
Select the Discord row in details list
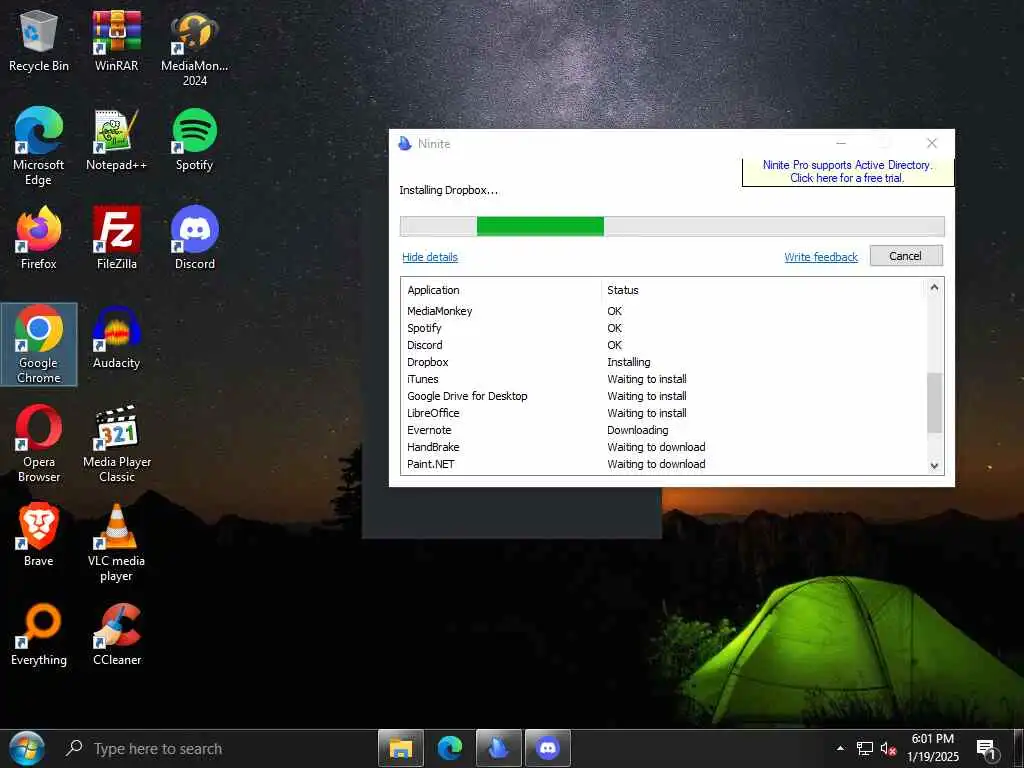click(x=664, y=345)
